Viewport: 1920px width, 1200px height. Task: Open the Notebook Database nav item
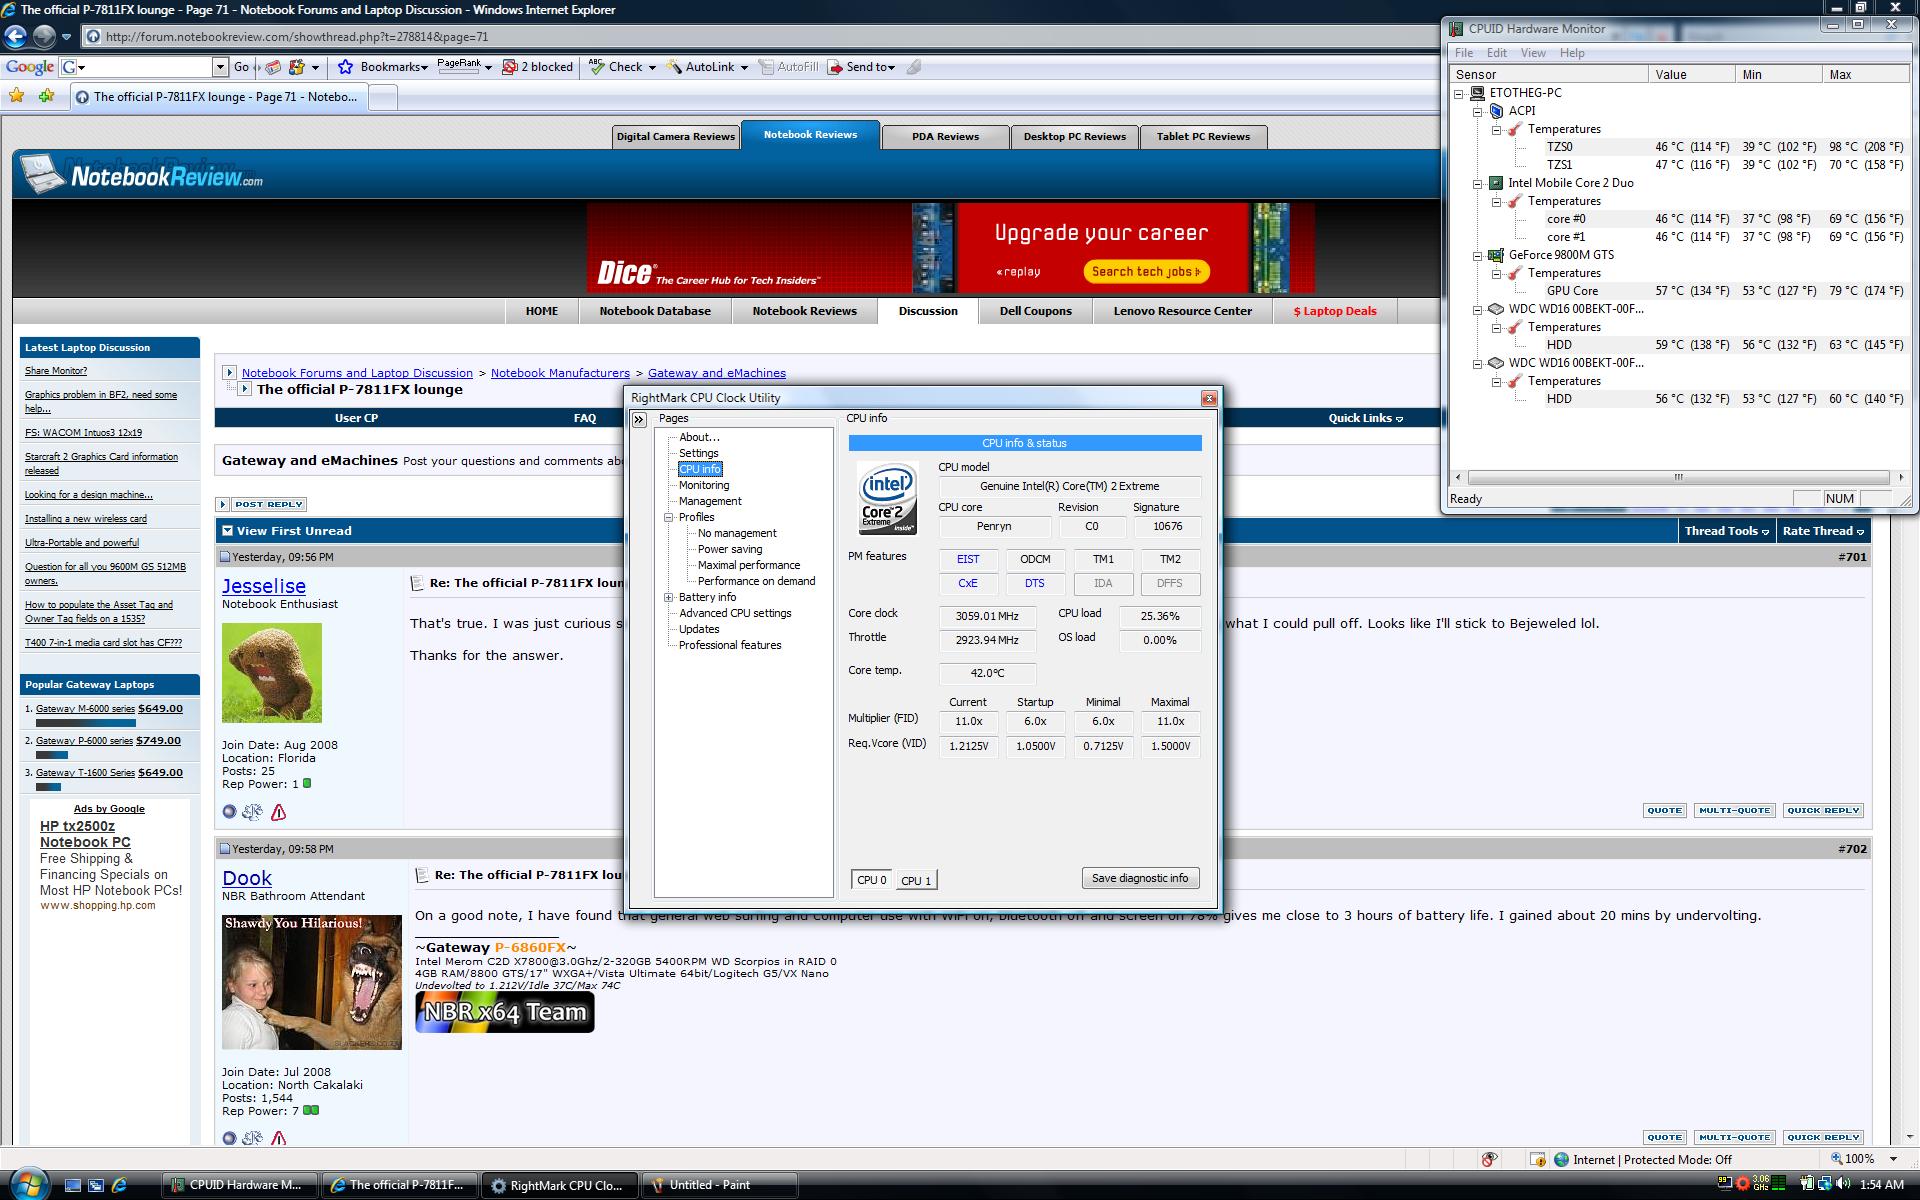tap(655, 311)
